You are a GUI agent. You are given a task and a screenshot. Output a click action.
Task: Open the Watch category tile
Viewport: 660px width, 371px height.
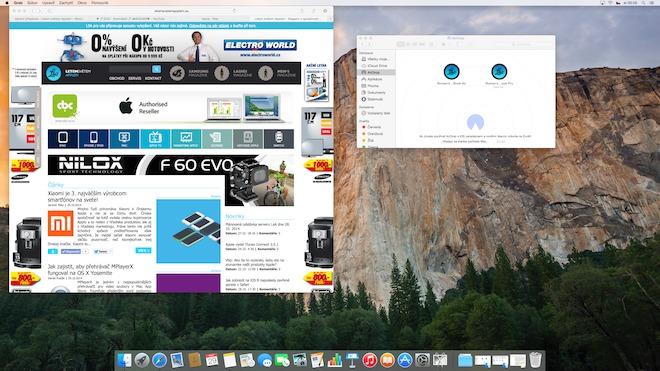click(279, 139)
